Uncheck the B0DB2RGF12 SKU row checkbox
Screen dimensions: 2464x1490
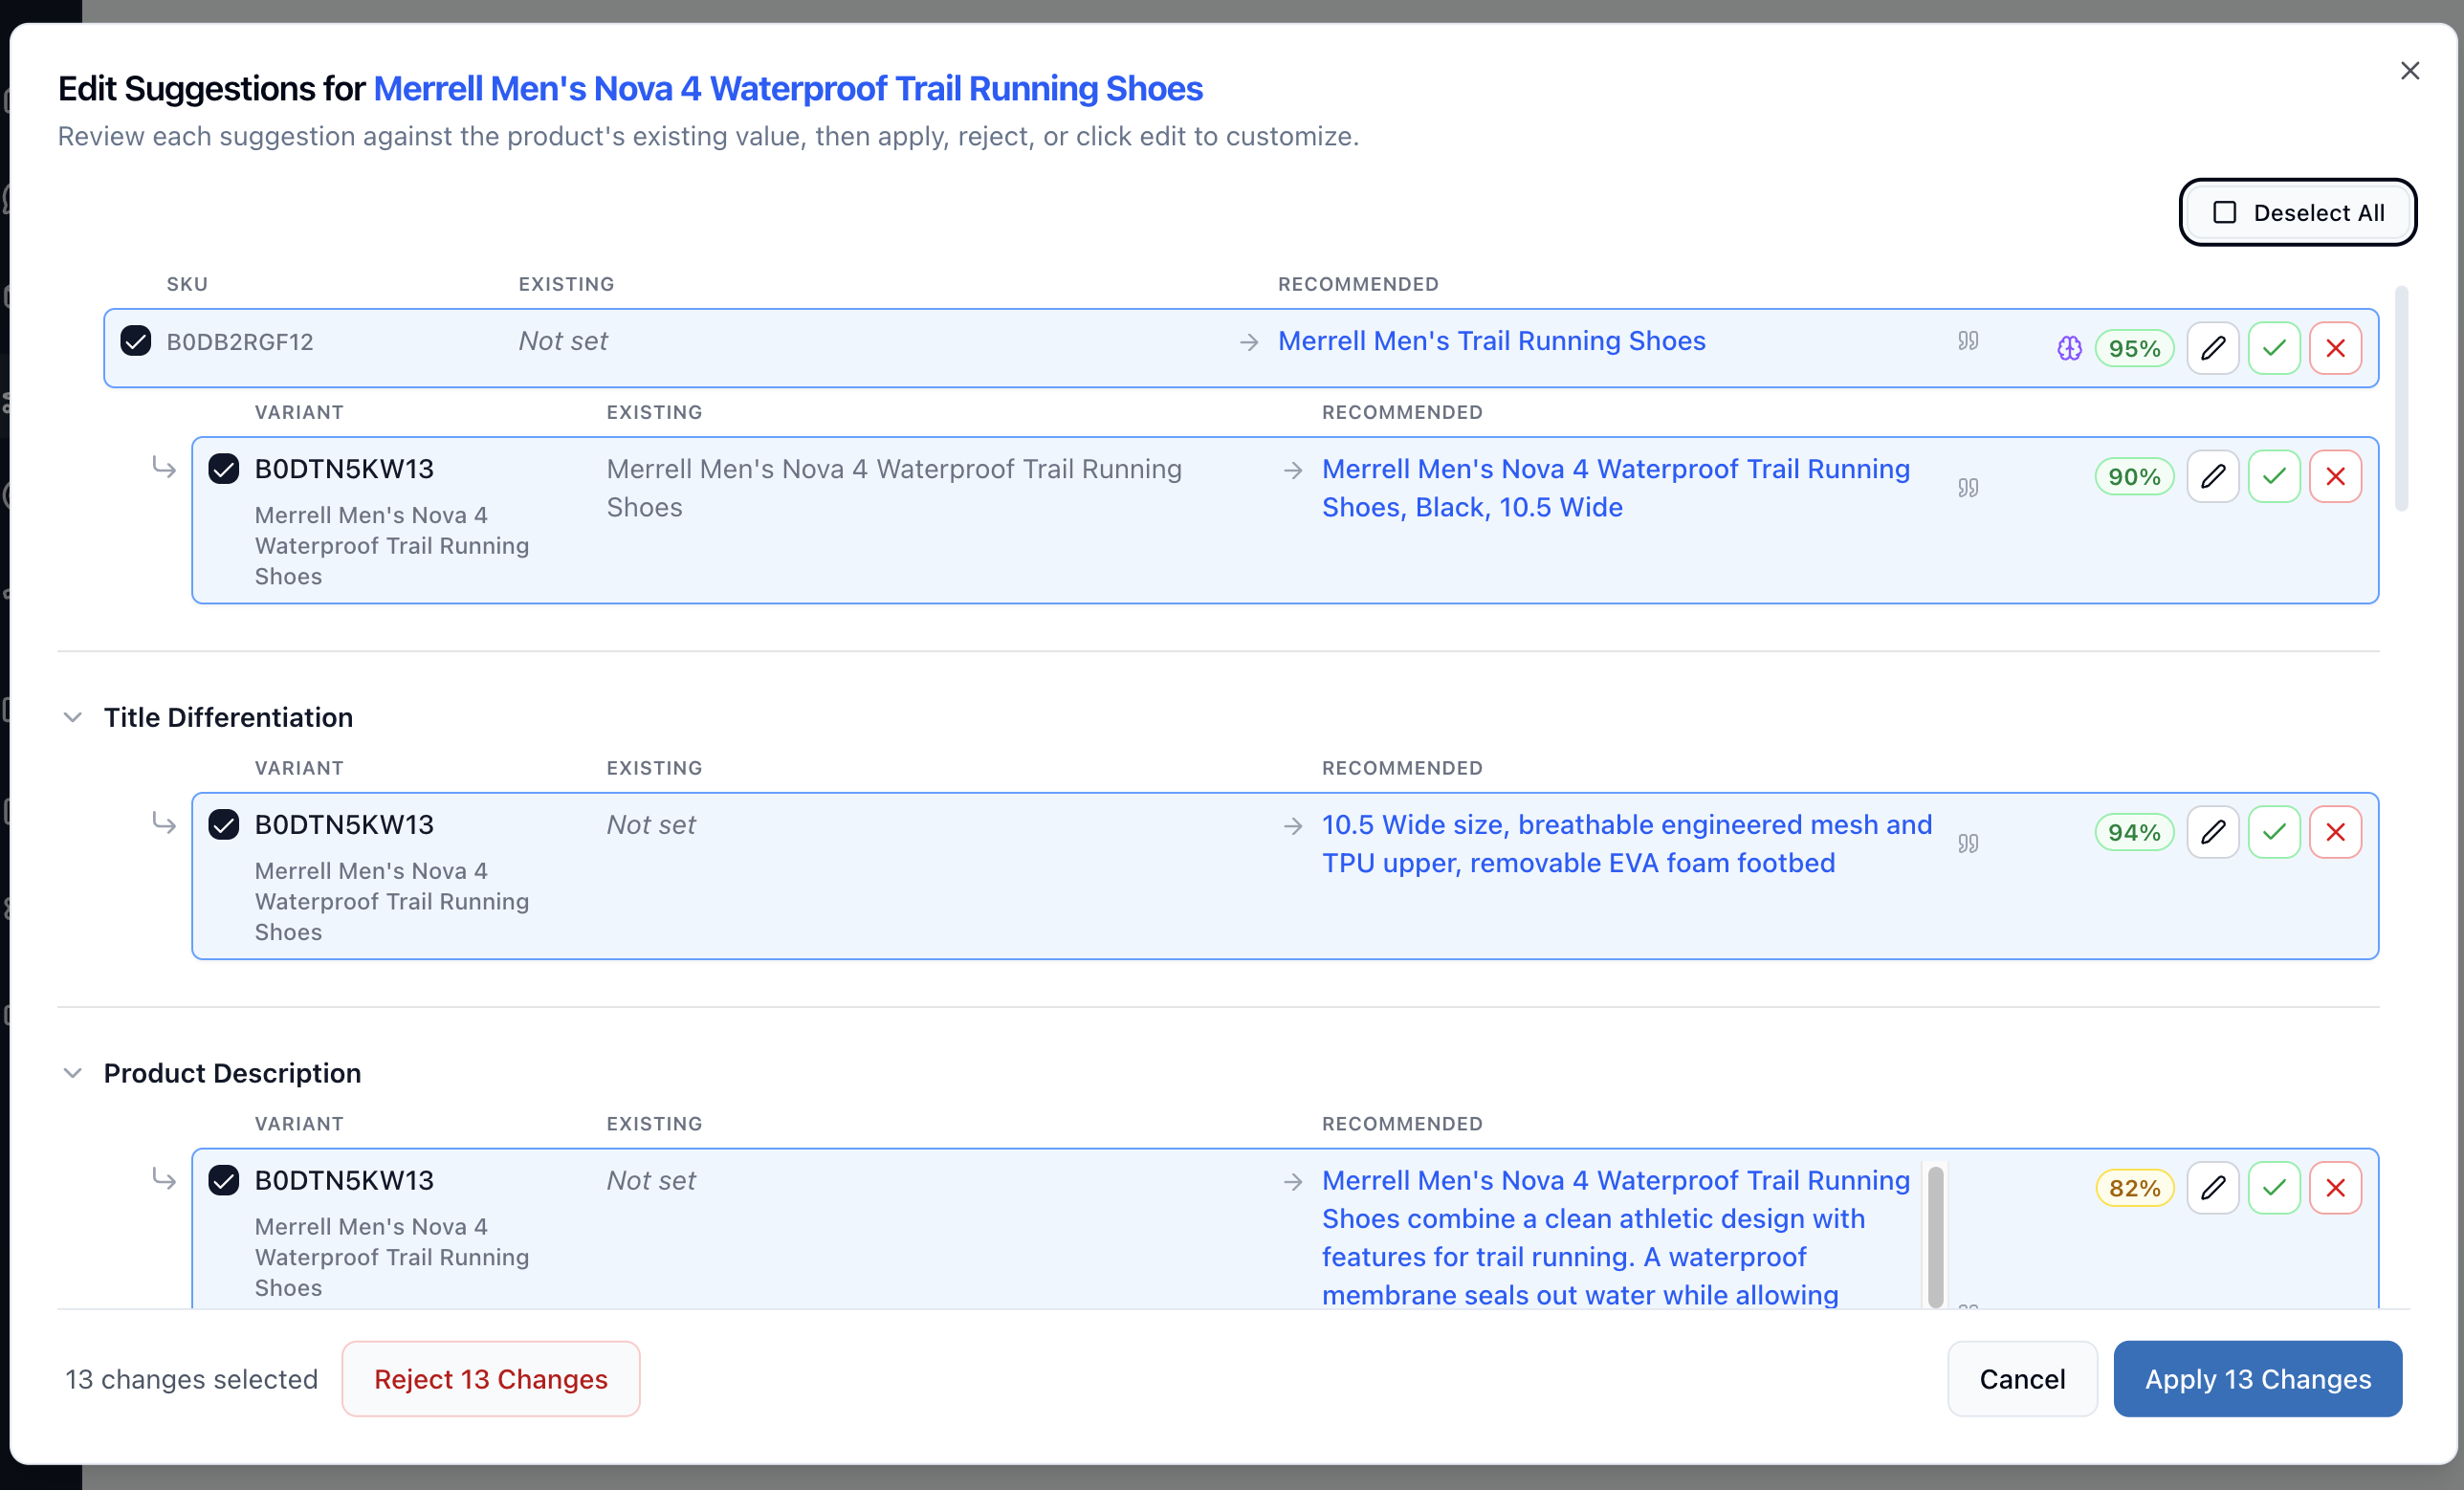[x=136, y=341]
